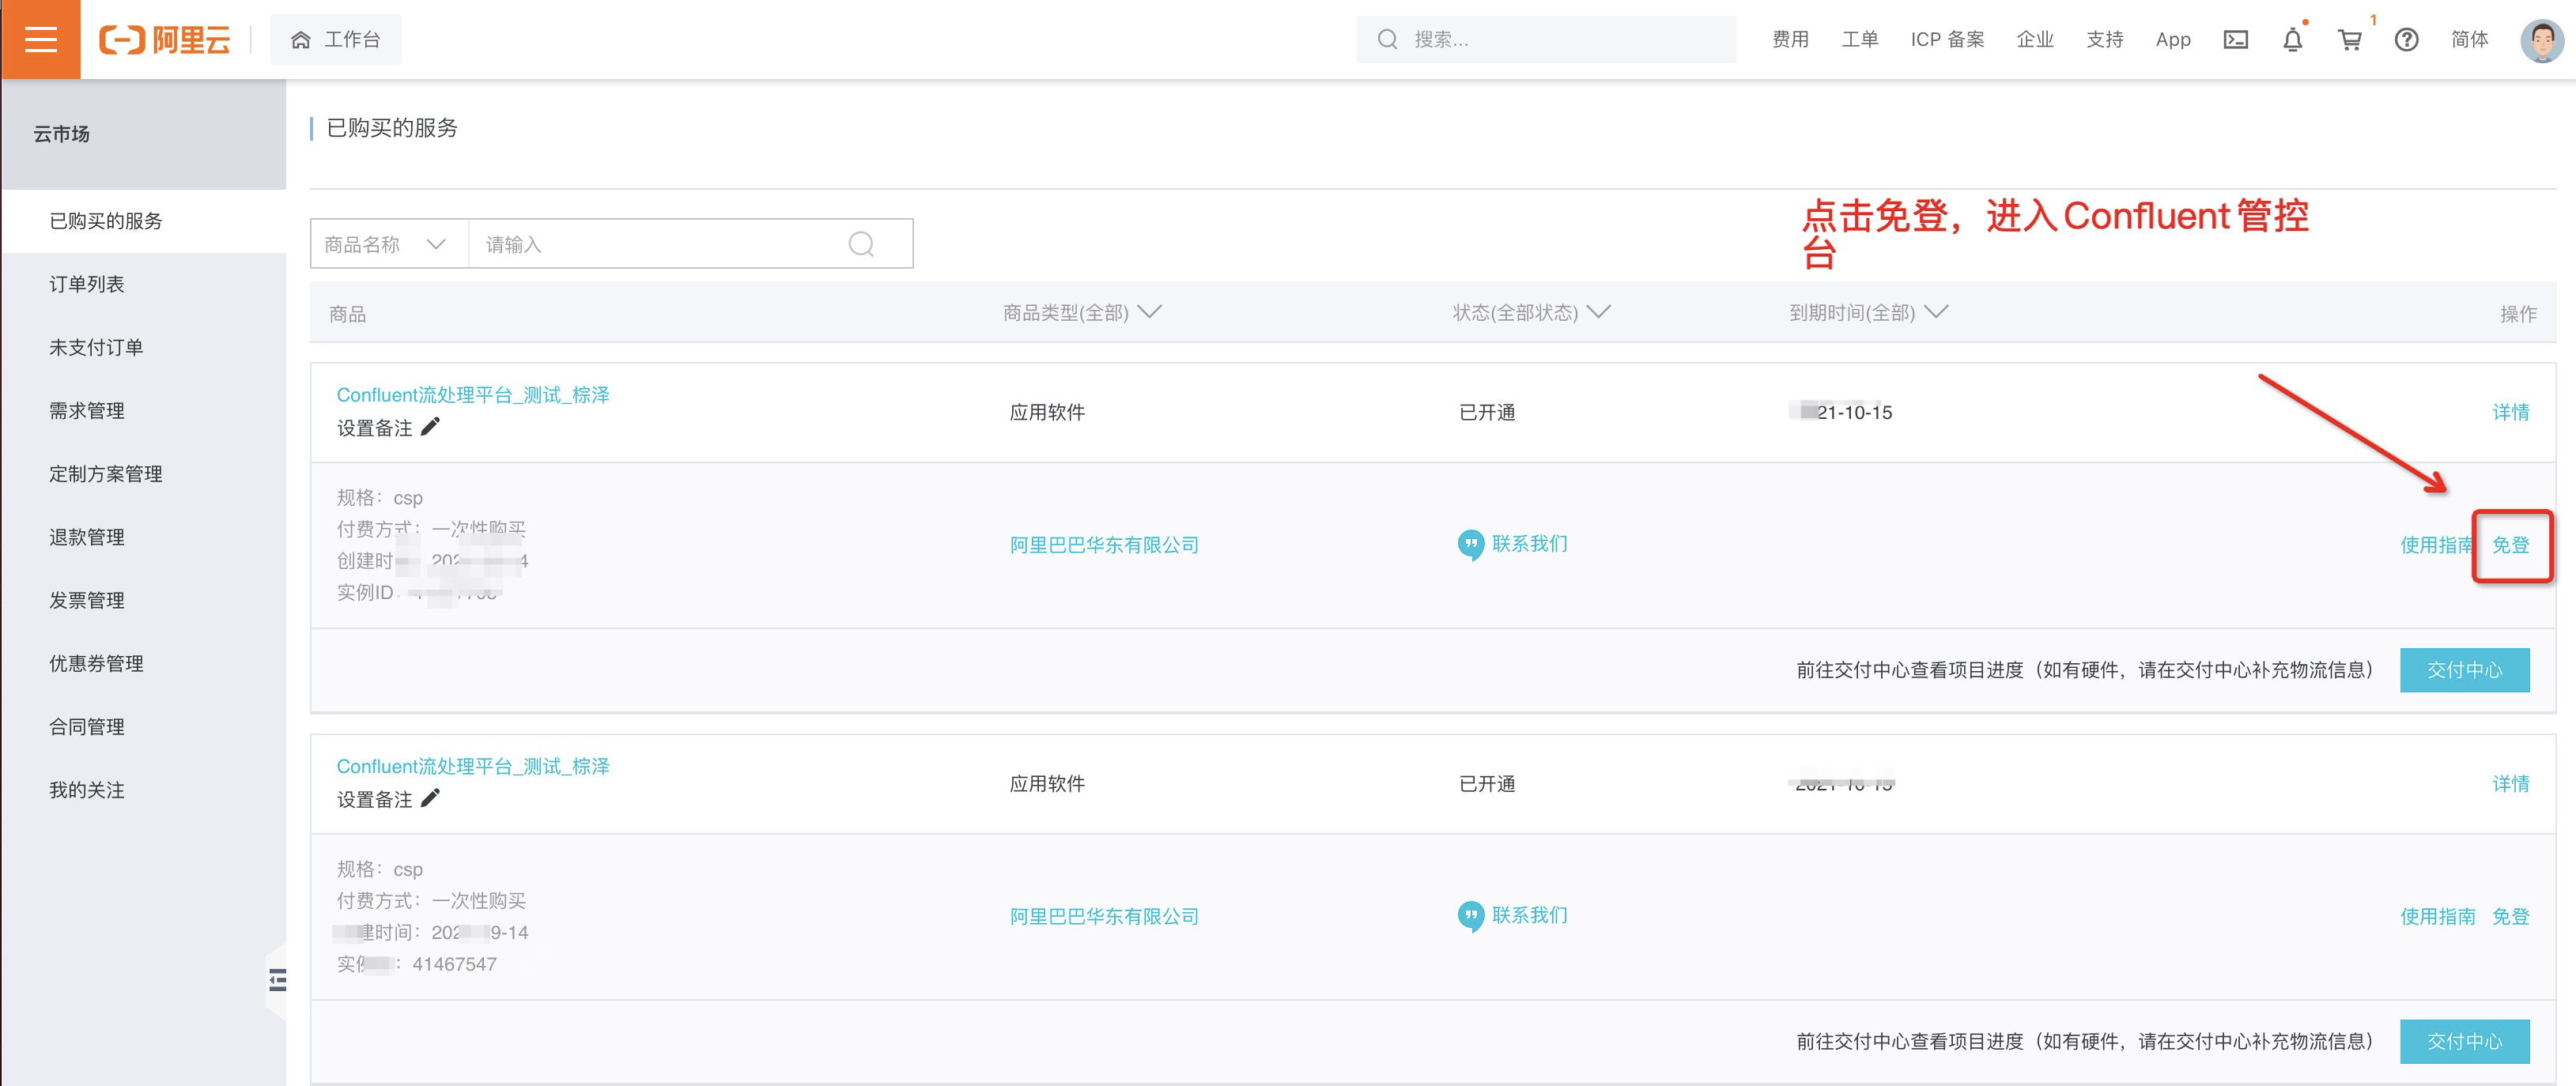Click the Alibaba Cloud logo
This screenshot has height=1086, width=2576.
coord(165,40)
